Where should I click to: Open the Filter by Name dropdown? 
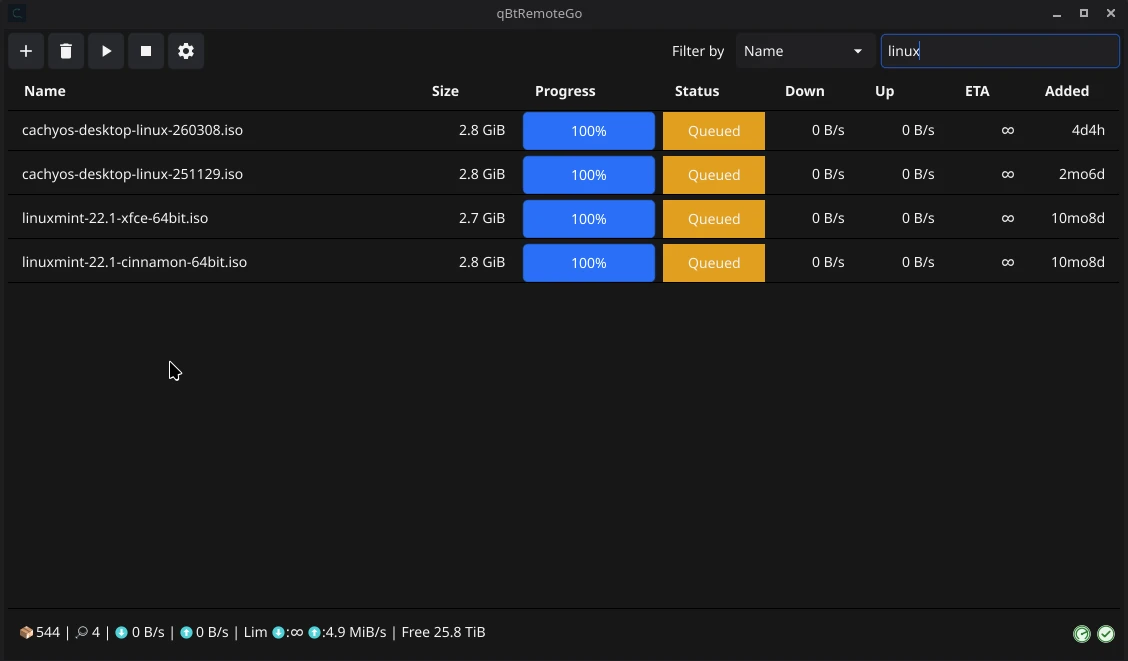click(804, 51)
